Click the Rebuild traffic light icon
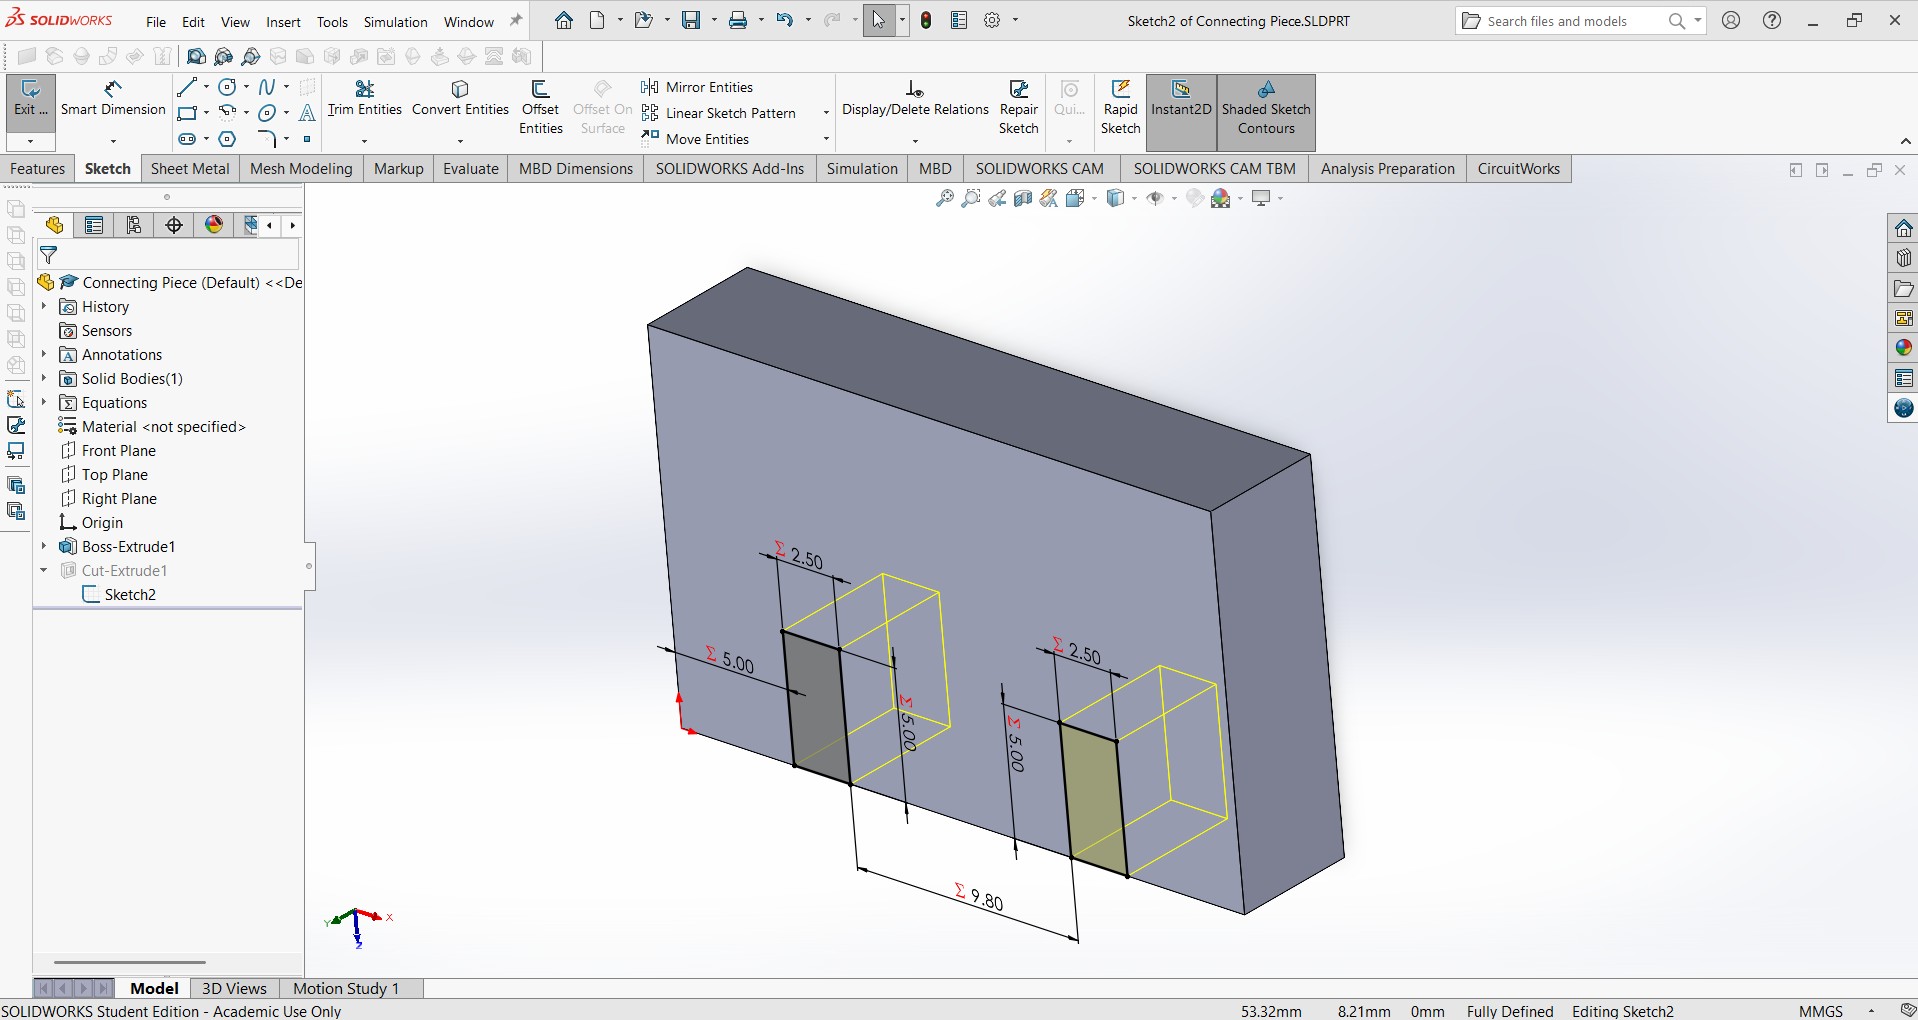Screen dimensions: 1918x1020 click(x=926, y=20)
